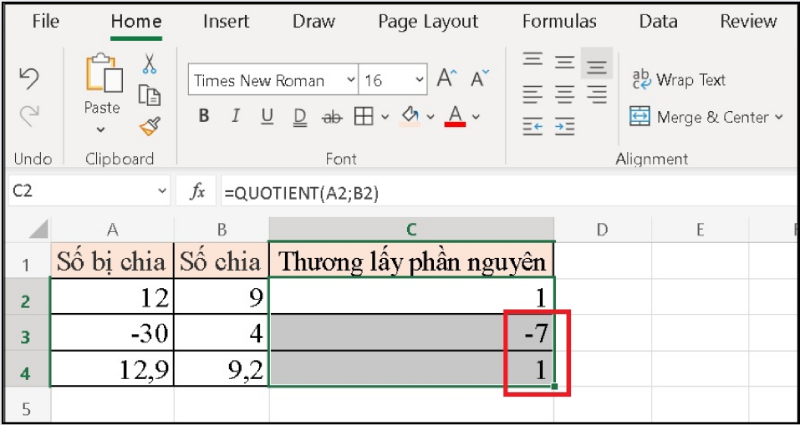The height and width of the screenshot is (425, 800).
Task: Align text left
Action: [533, 94]
